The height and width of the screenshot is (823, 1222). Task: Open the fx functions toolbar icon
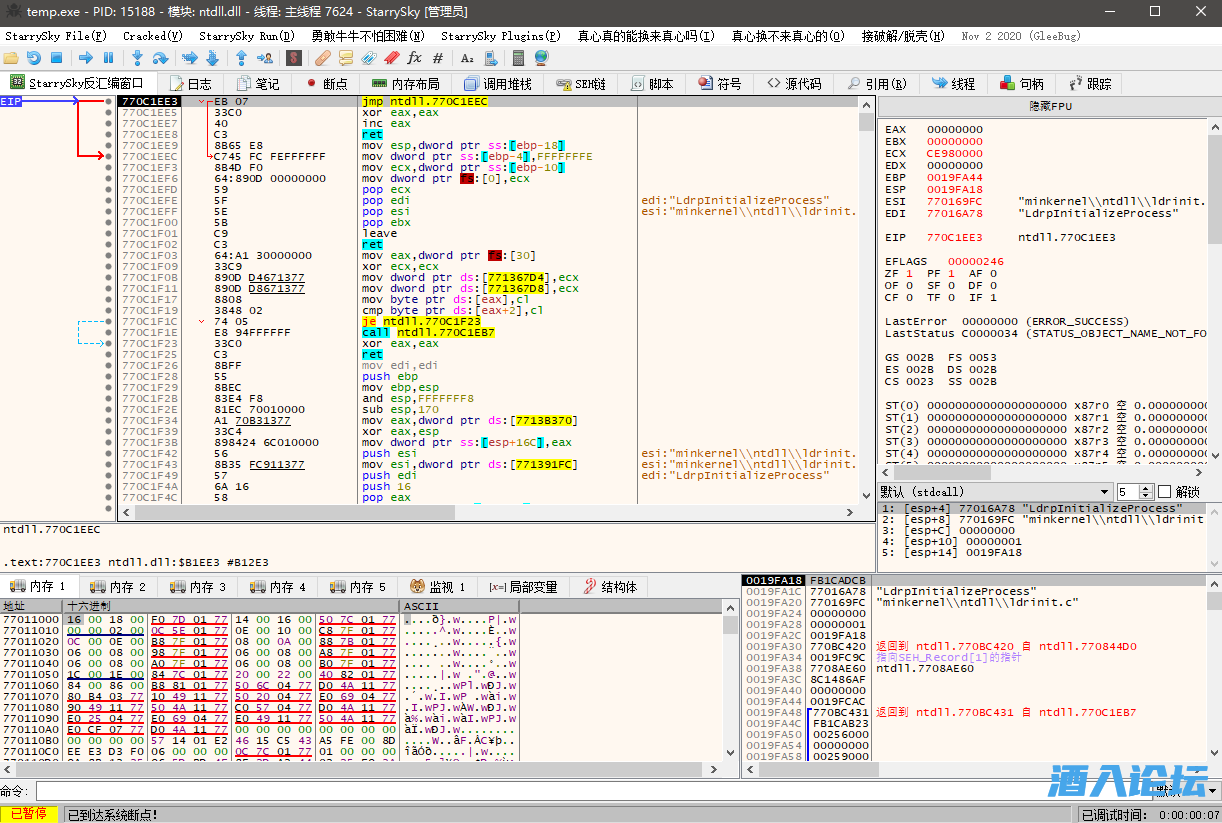pos(414,58)
